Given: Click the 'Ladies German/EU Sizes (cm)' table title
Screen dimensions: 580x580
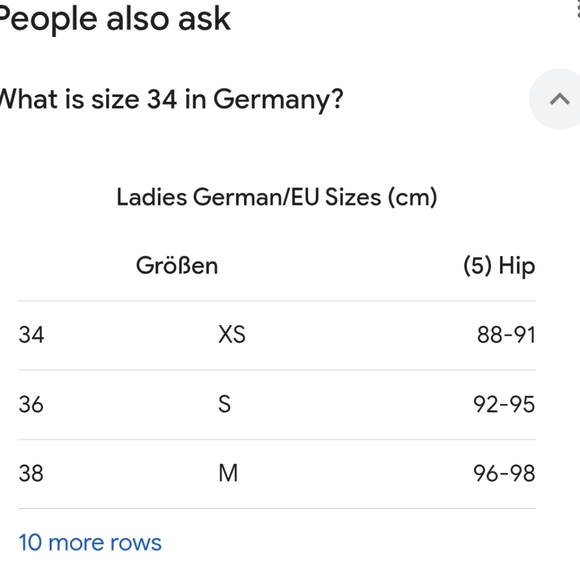Looking at the screenshot, I should pos(277,197).
